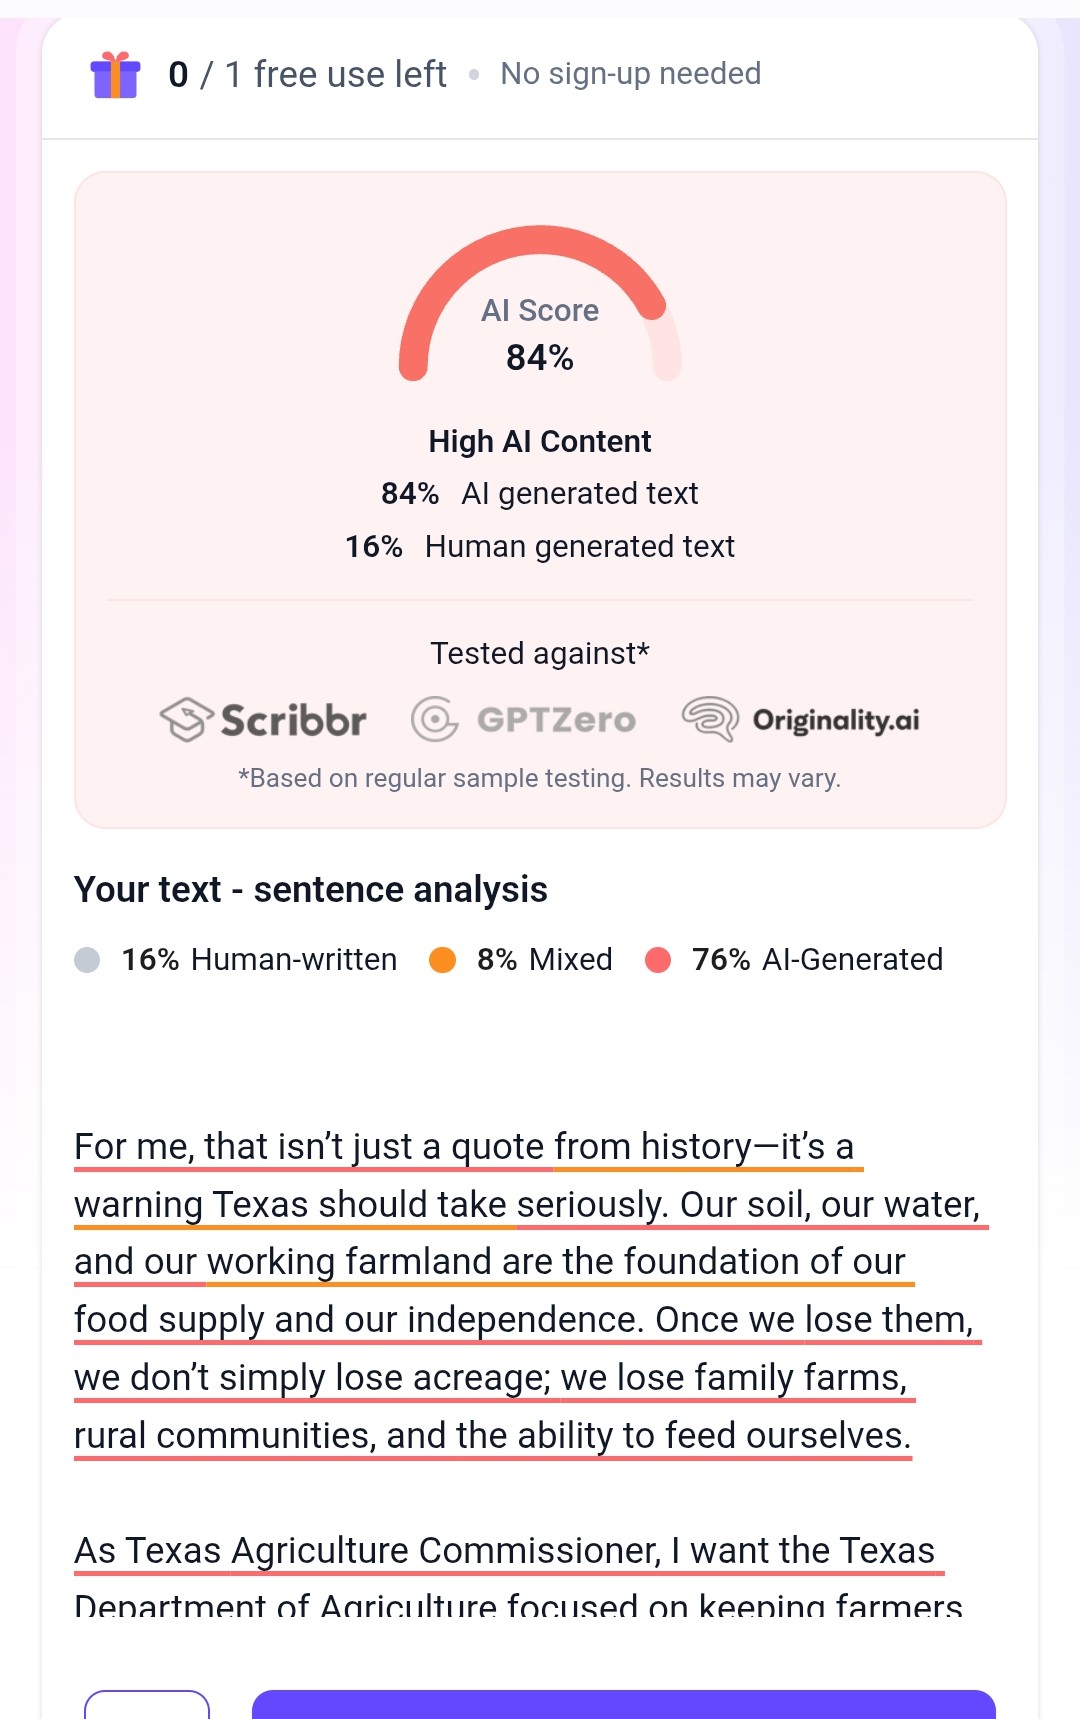Click '84% AI generated text' line
1080x1719 pixels.
[x=540, y=494]
